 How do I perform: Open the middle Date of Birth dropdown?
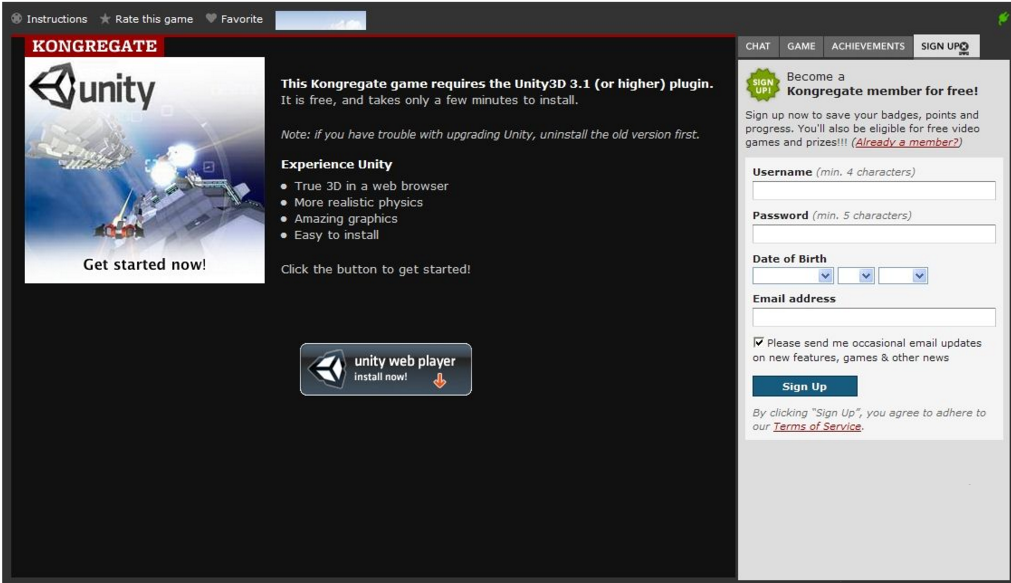pos(855,276)
